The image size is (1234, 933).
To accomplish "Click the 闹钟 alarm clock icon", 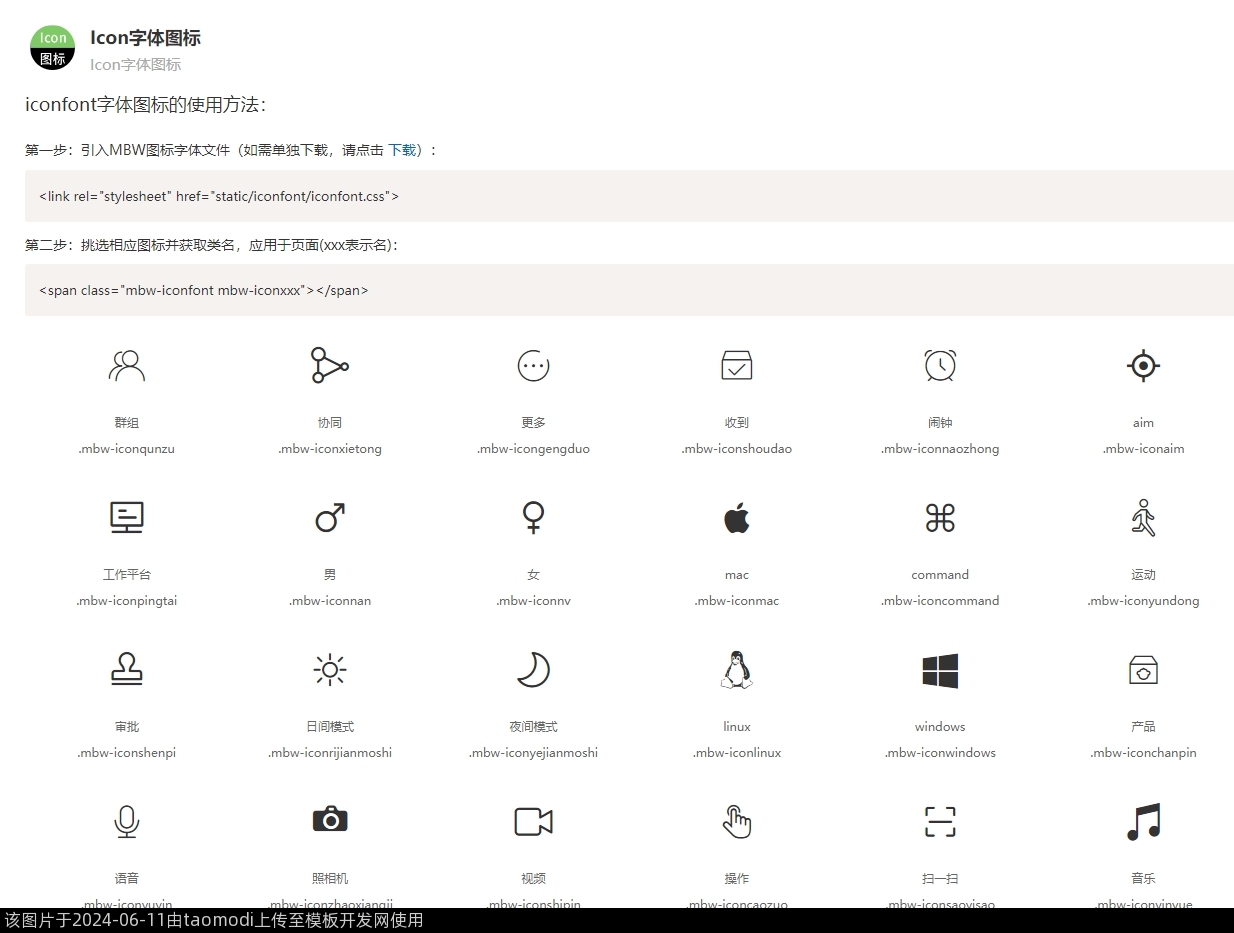I will [940, 366].
